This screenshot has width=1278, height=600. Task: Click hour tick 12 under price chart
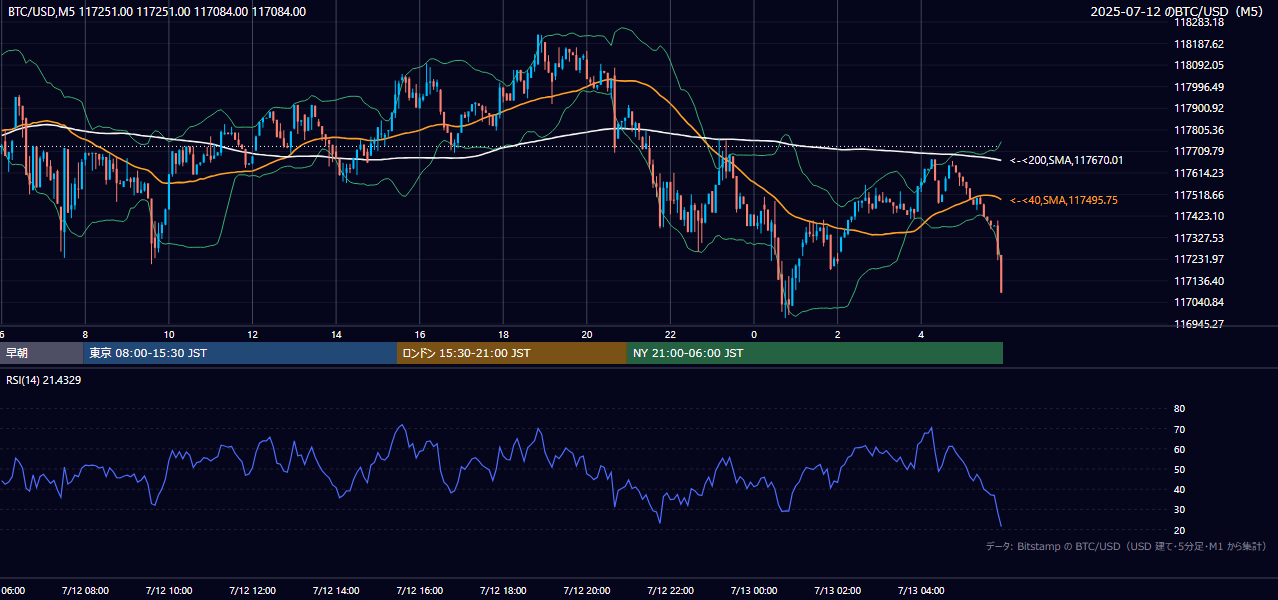pyautogui.click(x=252, y=334)
